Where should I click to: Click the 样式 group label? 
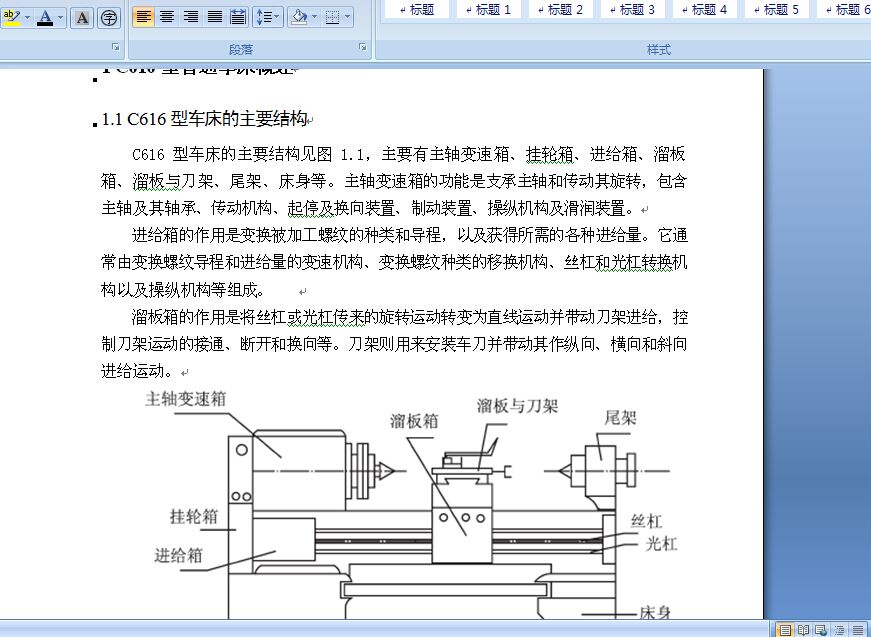[659, 49]
